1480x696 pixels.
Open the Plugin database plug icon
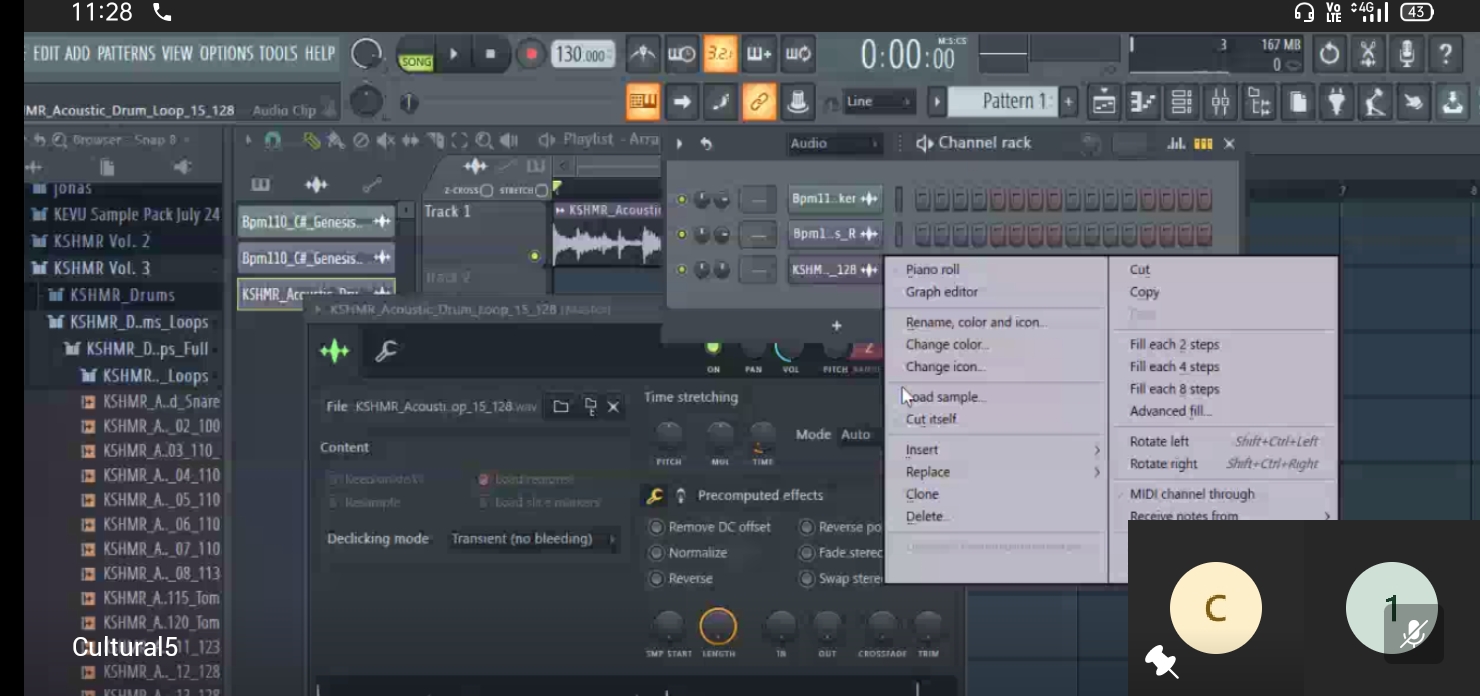pos(1337,102)
